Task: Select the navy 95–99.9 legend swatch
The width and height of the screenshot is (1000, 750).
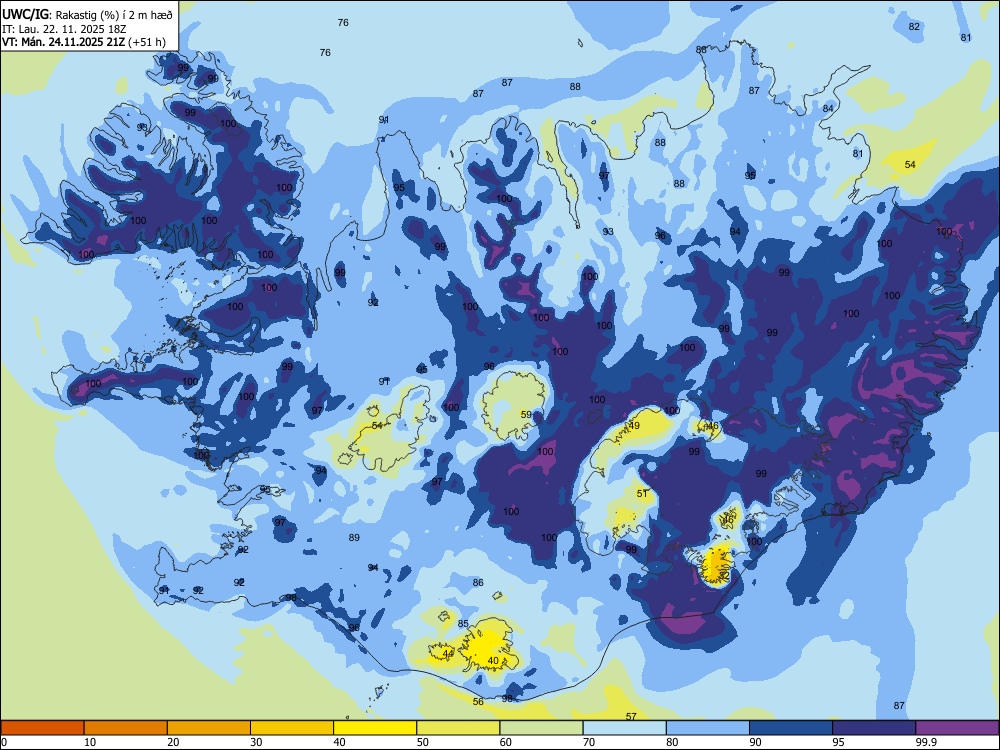Action: 874,728
